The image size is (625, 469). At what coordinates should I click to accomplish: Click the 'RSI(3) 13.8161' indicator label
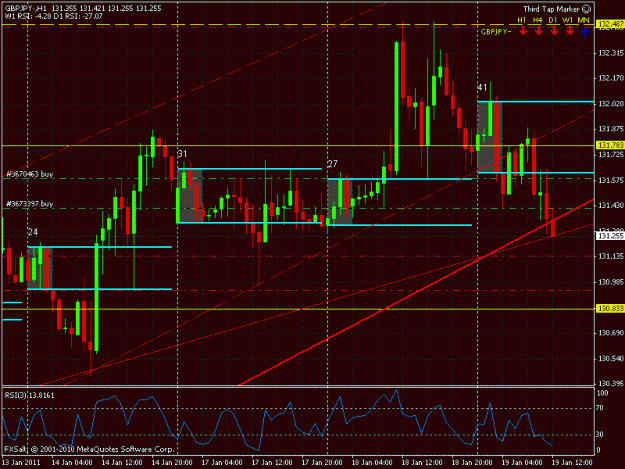pos(29,395)
